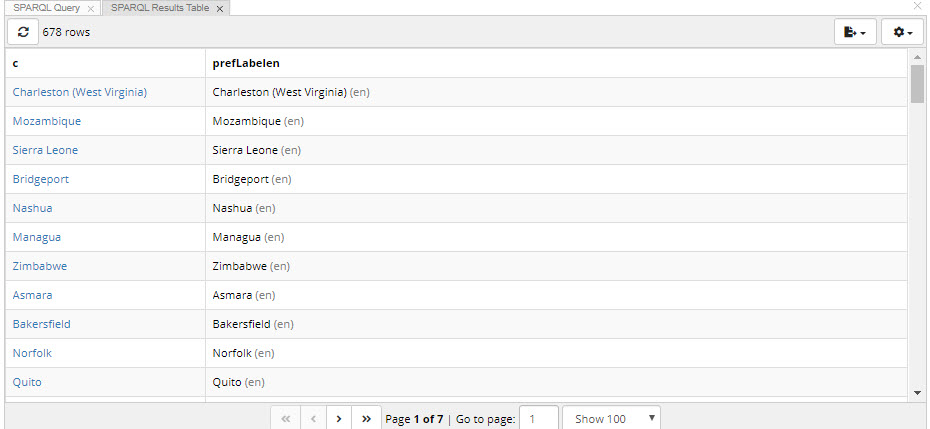
Task: Go to the first results page
Action: (285, 419)
